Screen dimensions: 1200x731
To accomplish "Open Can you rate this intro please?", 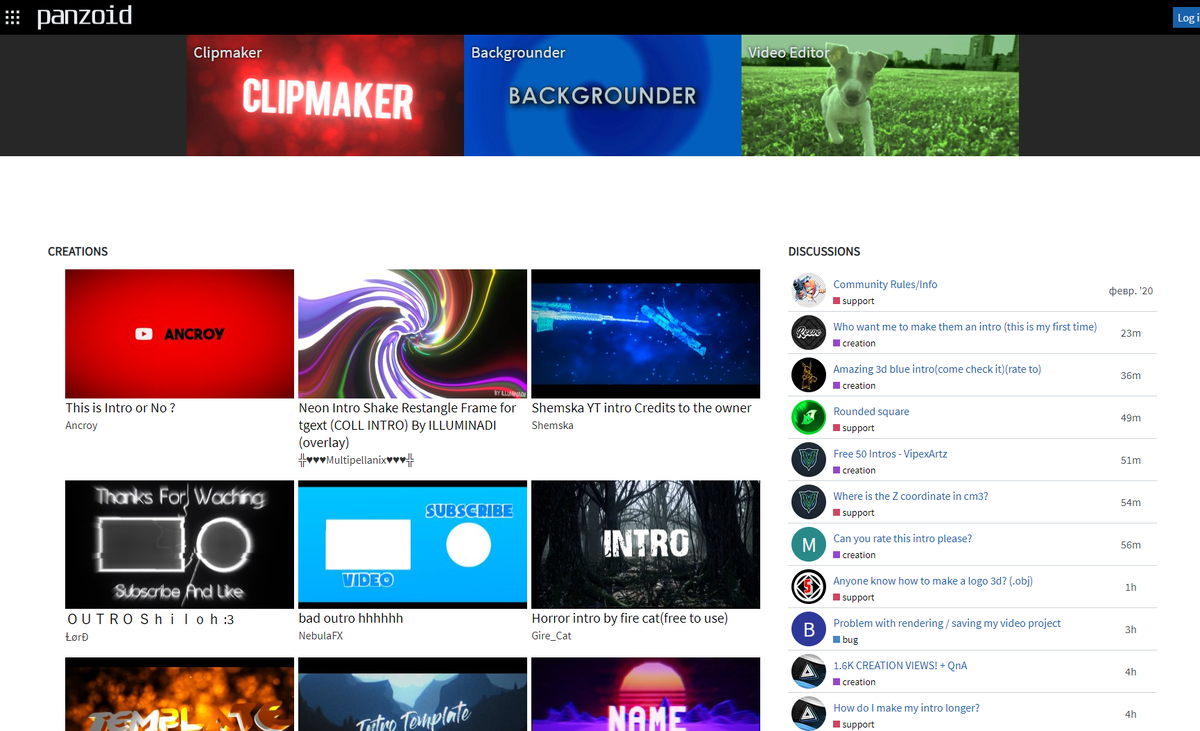I will [902, 538].
